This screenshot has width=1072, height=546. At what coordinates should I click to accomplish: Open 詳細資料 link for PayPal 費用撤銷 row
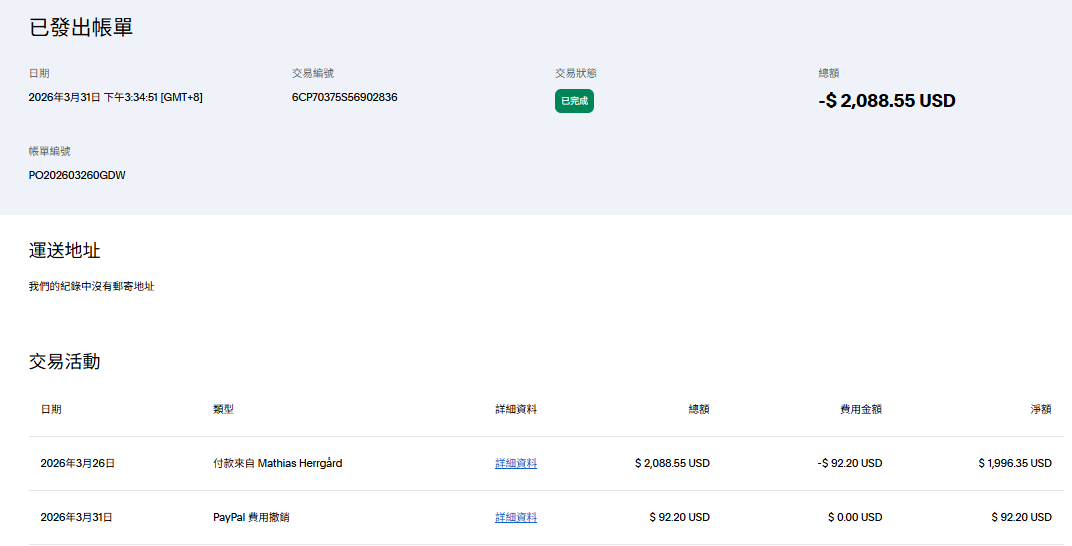pos(515,518)
